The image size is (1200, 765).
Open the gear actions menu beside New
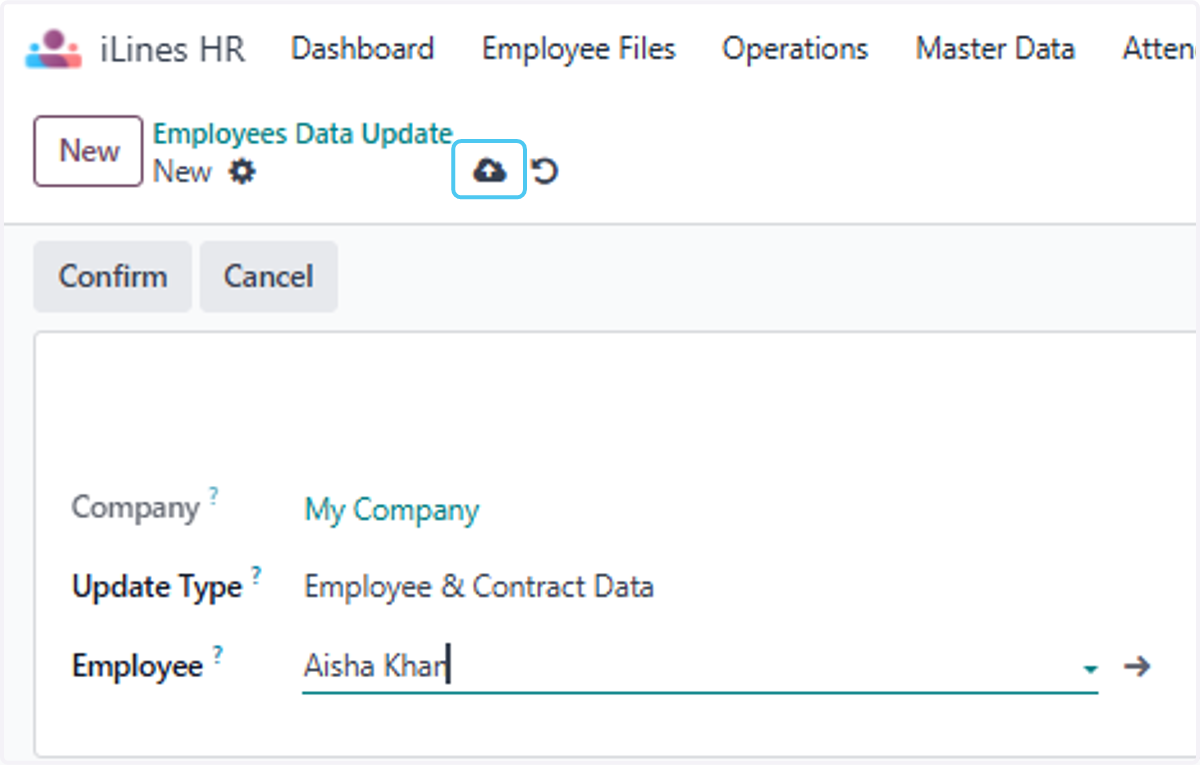(x=241, y=172)
